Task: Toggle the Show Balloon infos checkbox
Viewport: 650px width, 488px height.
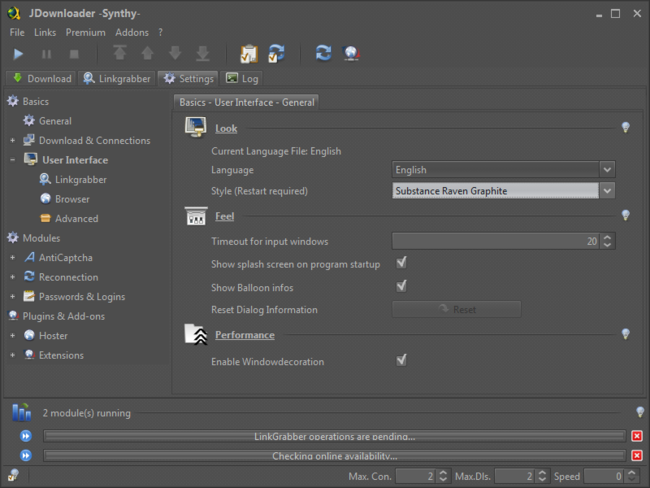Action: [401, 286]
